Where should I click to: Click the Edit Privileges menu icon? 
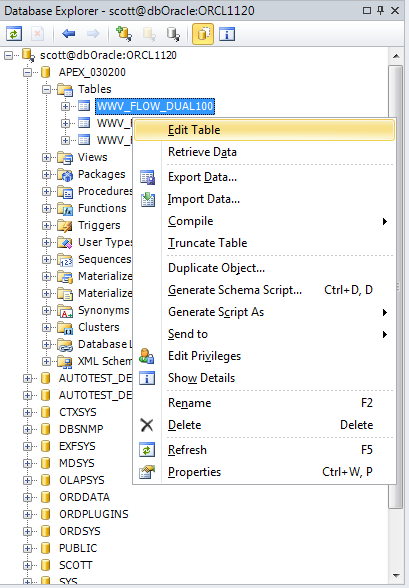click(147, 356)
